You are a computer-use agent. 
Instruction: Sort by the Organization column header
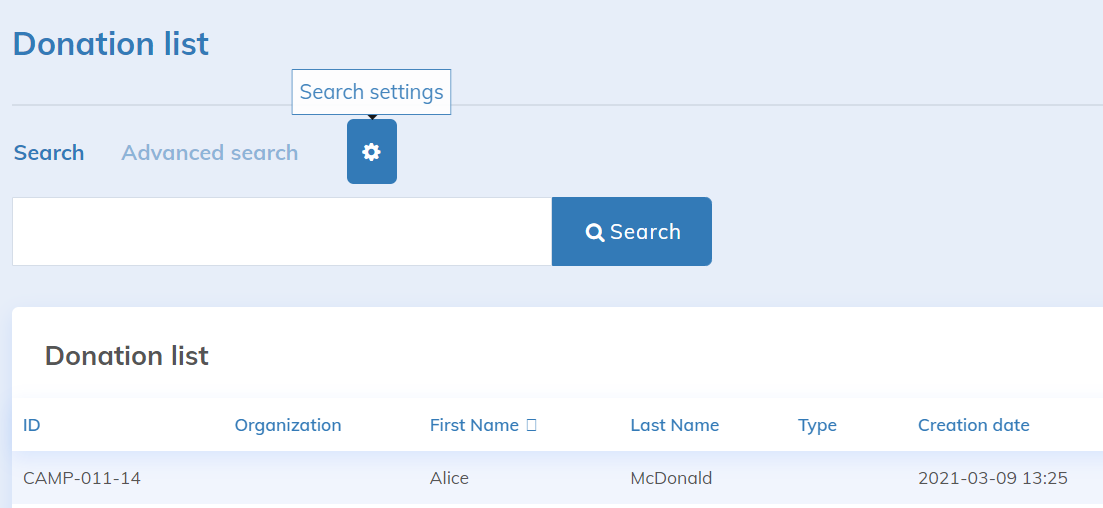(288, 425)
